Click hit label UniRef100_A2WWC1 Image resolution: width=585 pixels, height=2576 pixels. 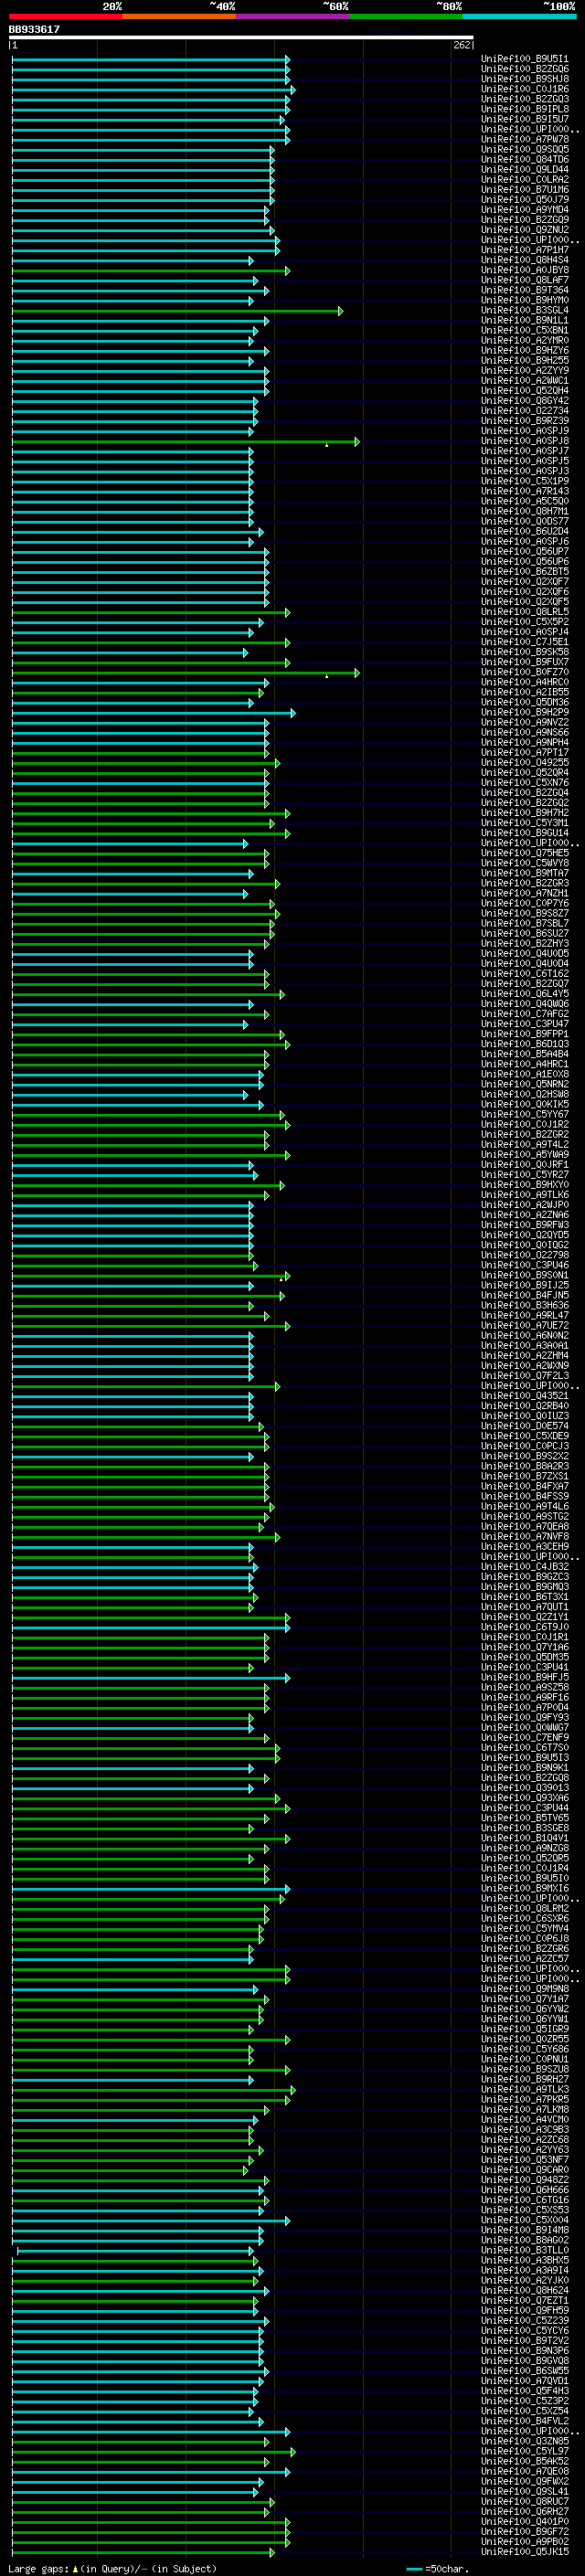524,381
